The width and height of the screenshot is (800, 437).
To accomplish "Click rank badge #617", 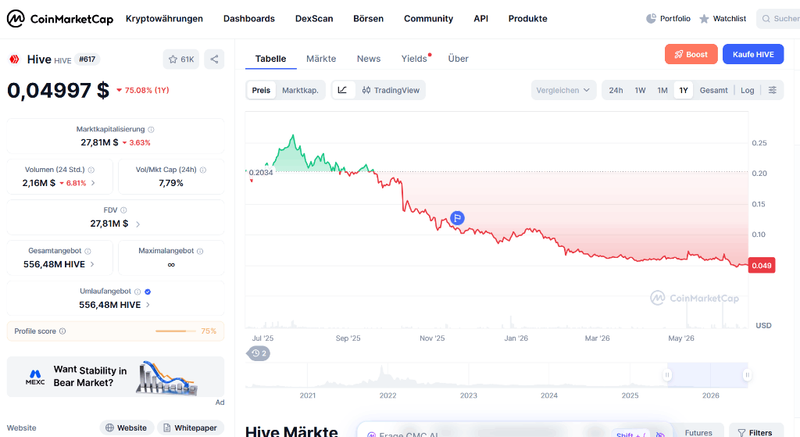I will [x=87, y=59].
